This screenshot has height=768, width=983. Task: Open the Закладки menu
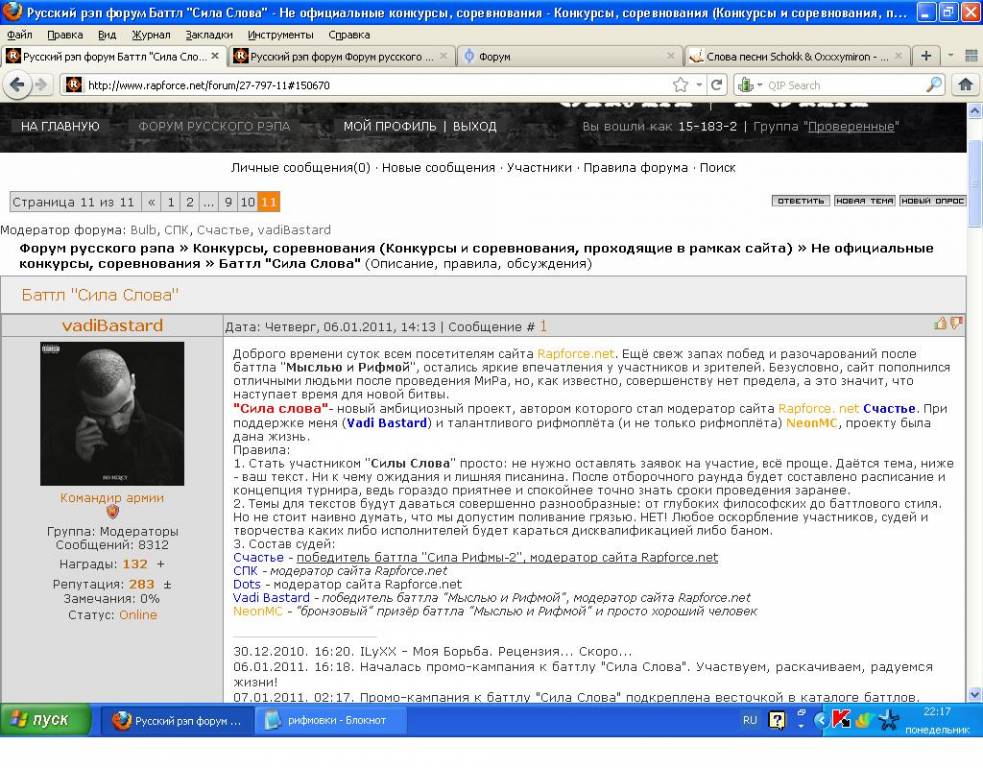209,35
